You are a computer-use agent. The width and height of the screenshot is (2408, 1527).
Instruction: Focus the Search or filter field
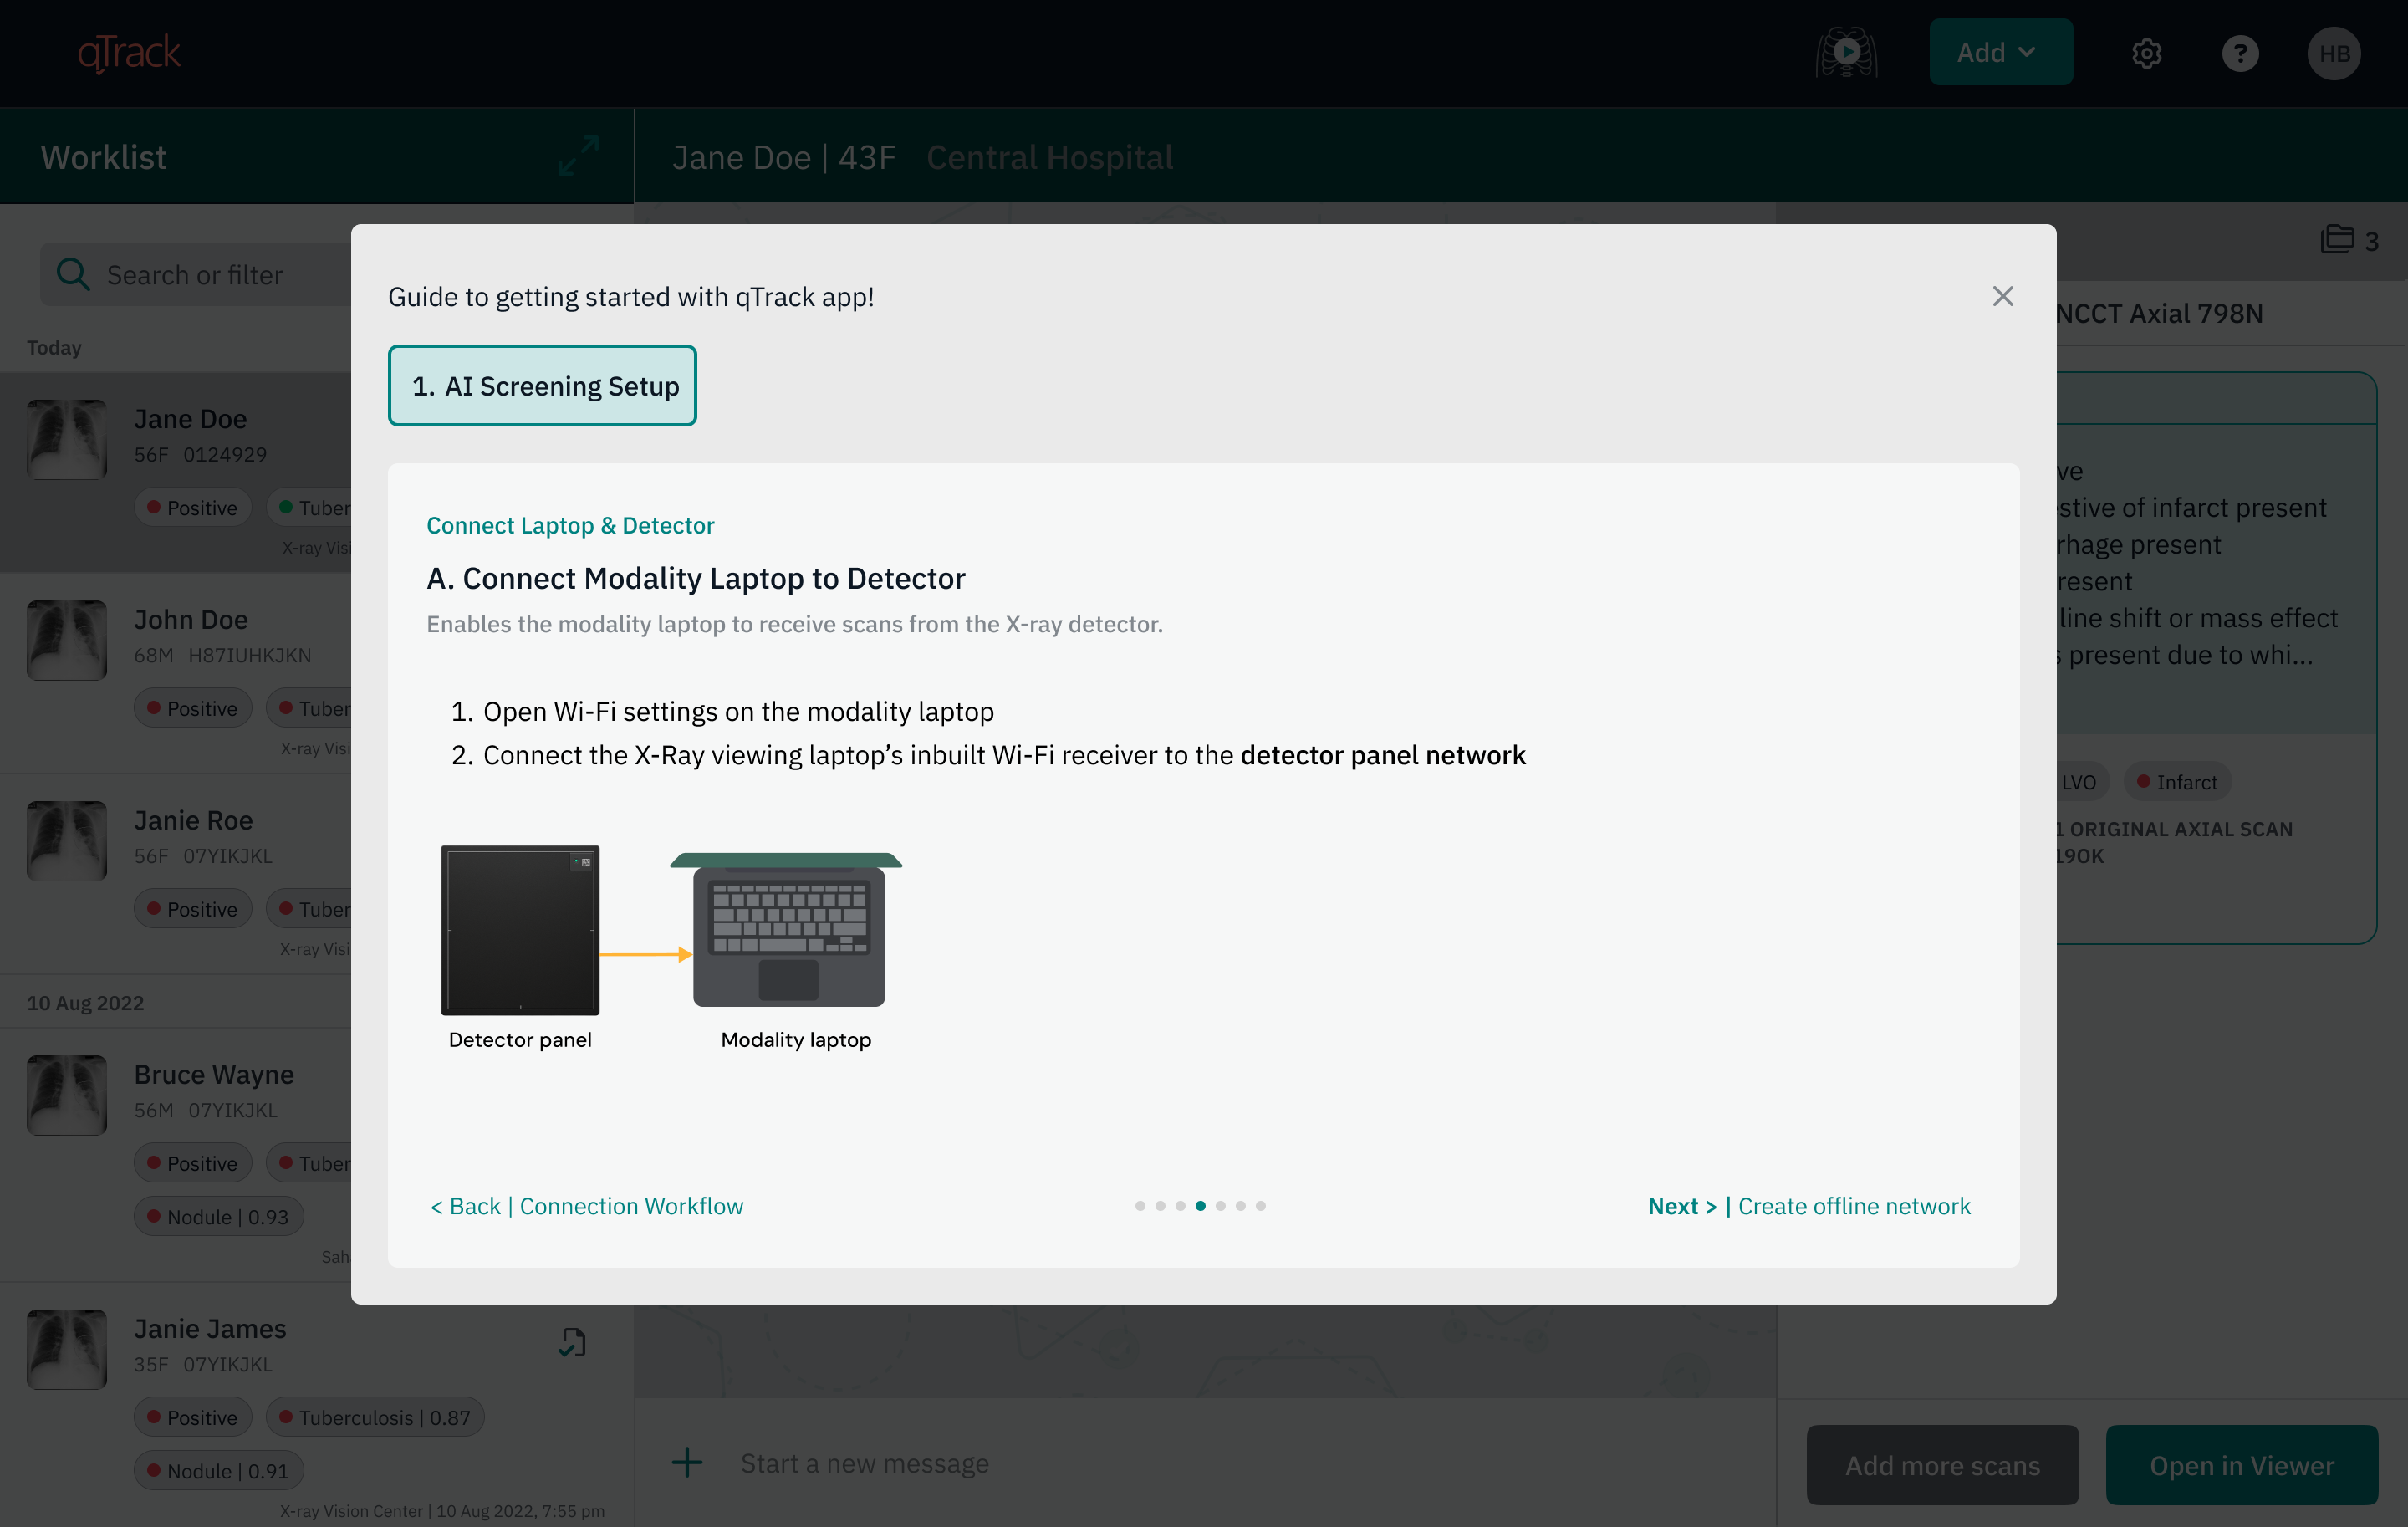click(196, 274)
